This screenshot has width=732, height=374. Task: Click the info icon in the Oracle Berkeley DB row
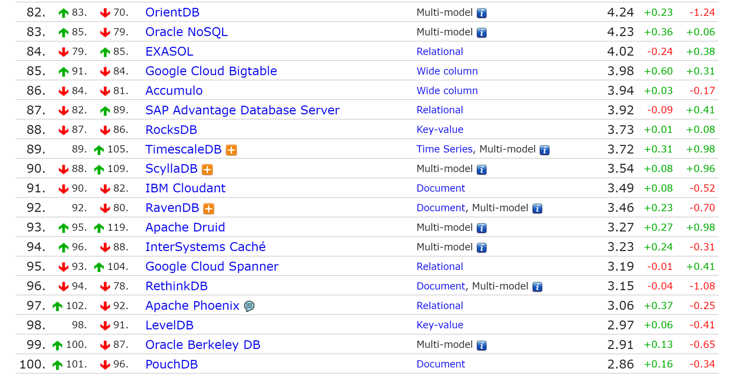[x=482, y=346]
